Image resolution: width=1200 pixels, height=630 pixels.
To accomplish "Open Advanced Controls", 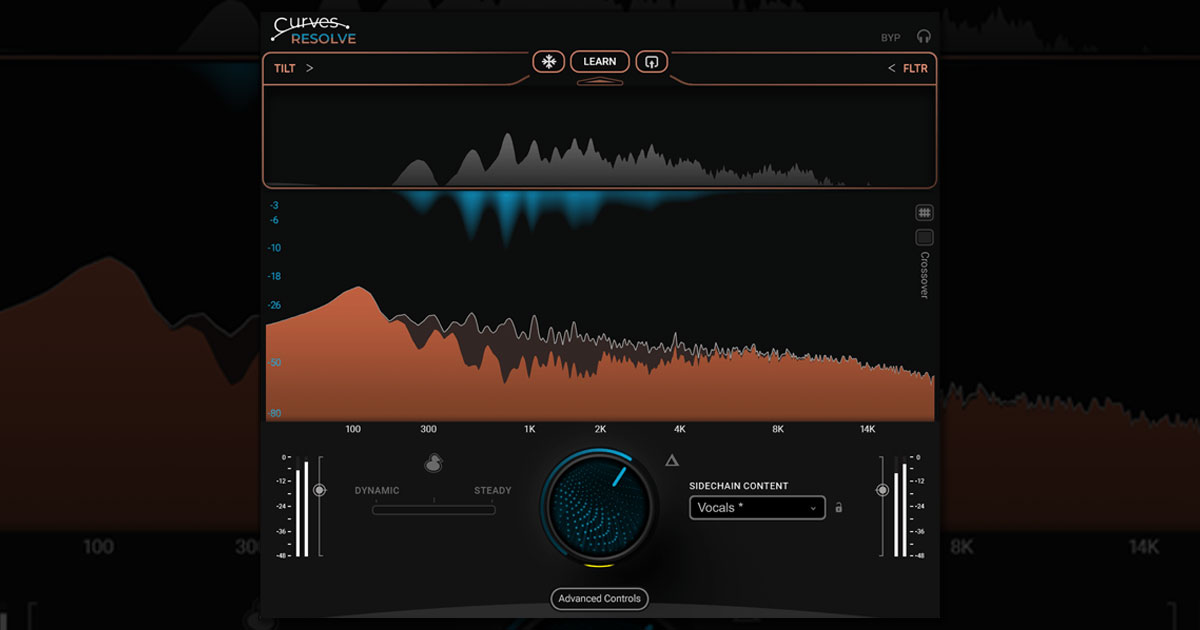I will point(599,598).
